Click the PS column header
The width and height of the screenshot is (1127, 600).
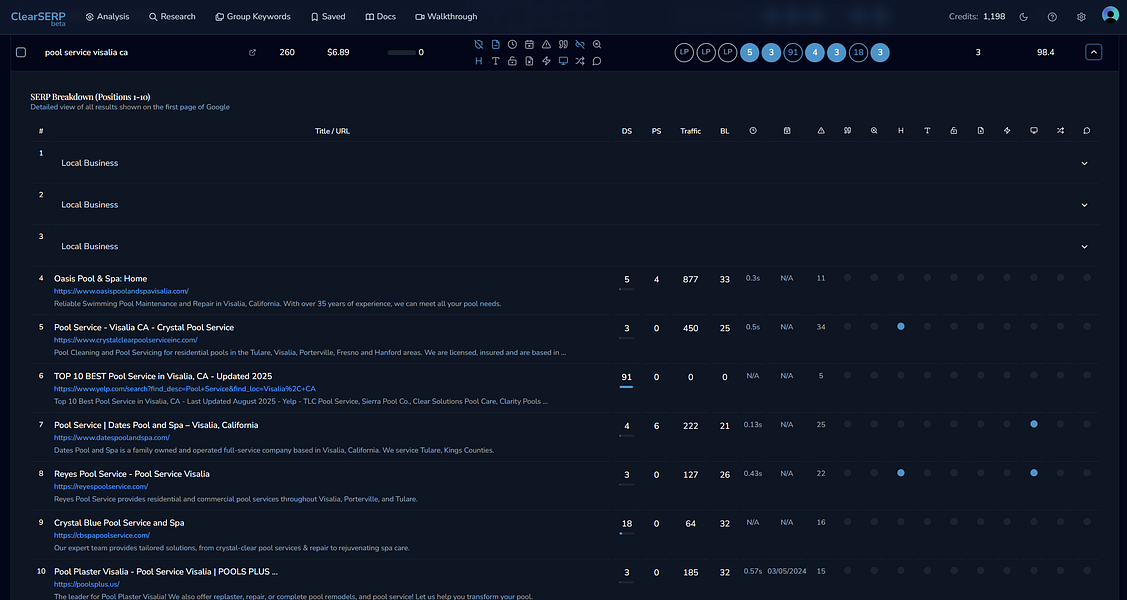click(x=656, y=131)
